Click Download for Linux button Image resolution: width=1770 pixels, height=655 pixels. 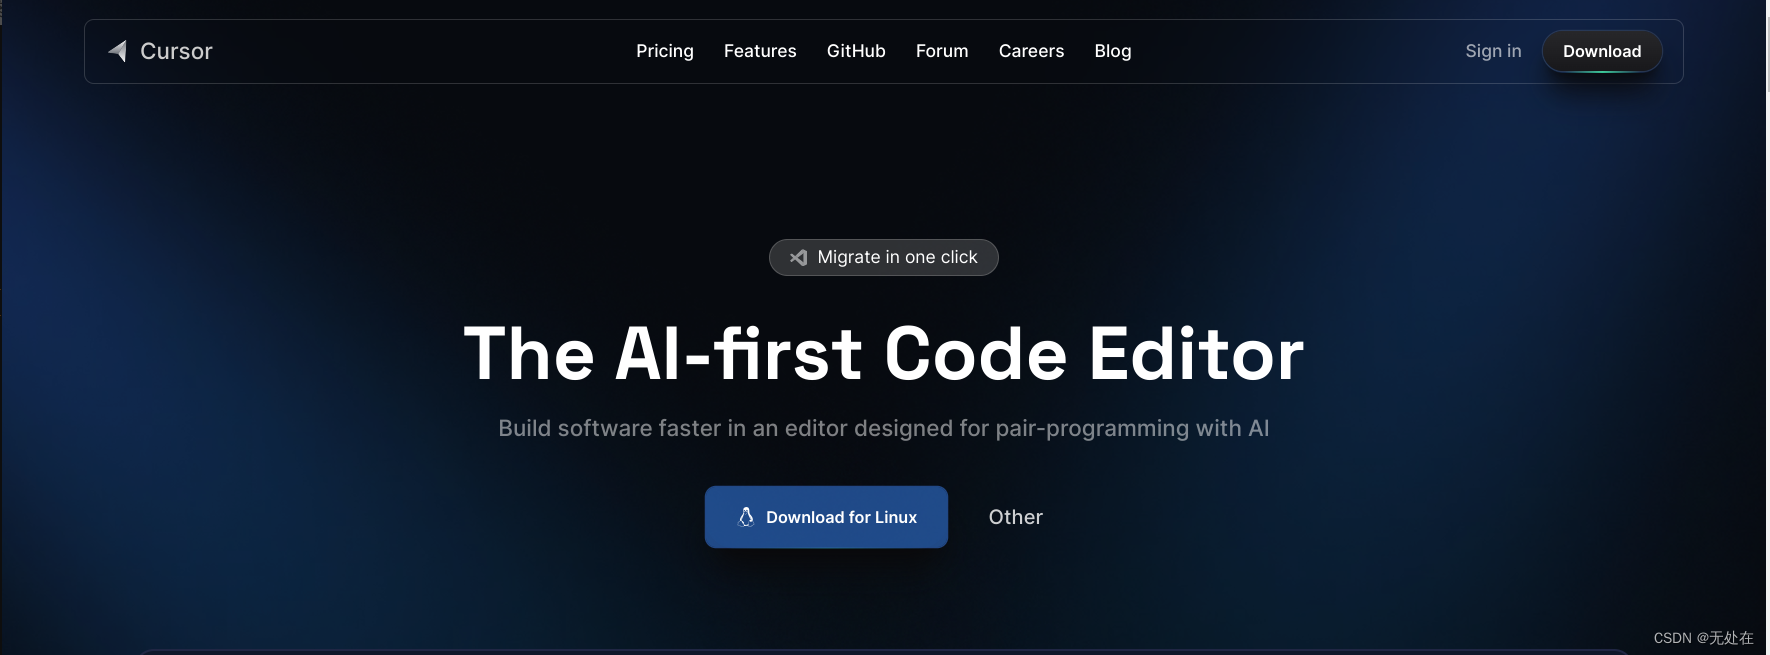826,517
